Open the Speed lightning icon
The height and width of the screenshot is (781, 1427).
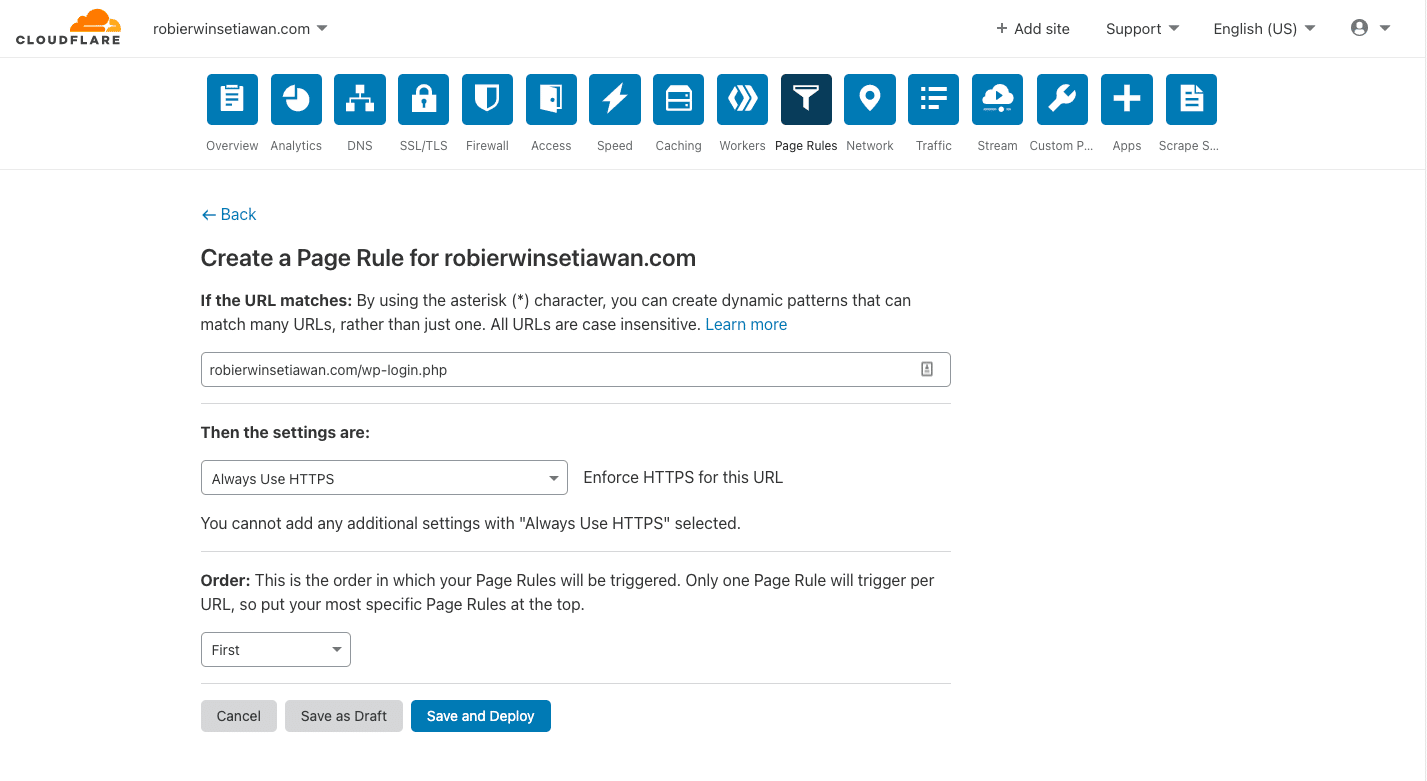point(615,99)
